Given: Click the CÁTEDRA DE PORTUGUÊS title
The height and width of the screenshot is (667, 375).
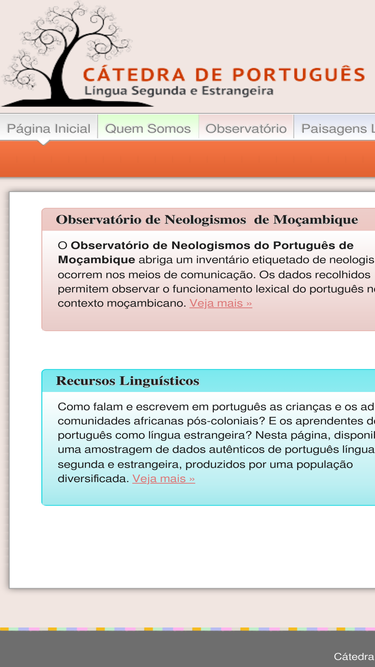Looking at the screenshot, I should point(224,74).
